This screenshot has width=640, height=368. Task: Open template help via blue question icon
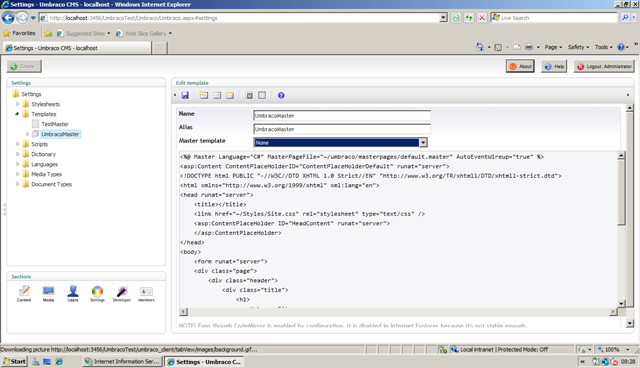[x=281, y=95]
